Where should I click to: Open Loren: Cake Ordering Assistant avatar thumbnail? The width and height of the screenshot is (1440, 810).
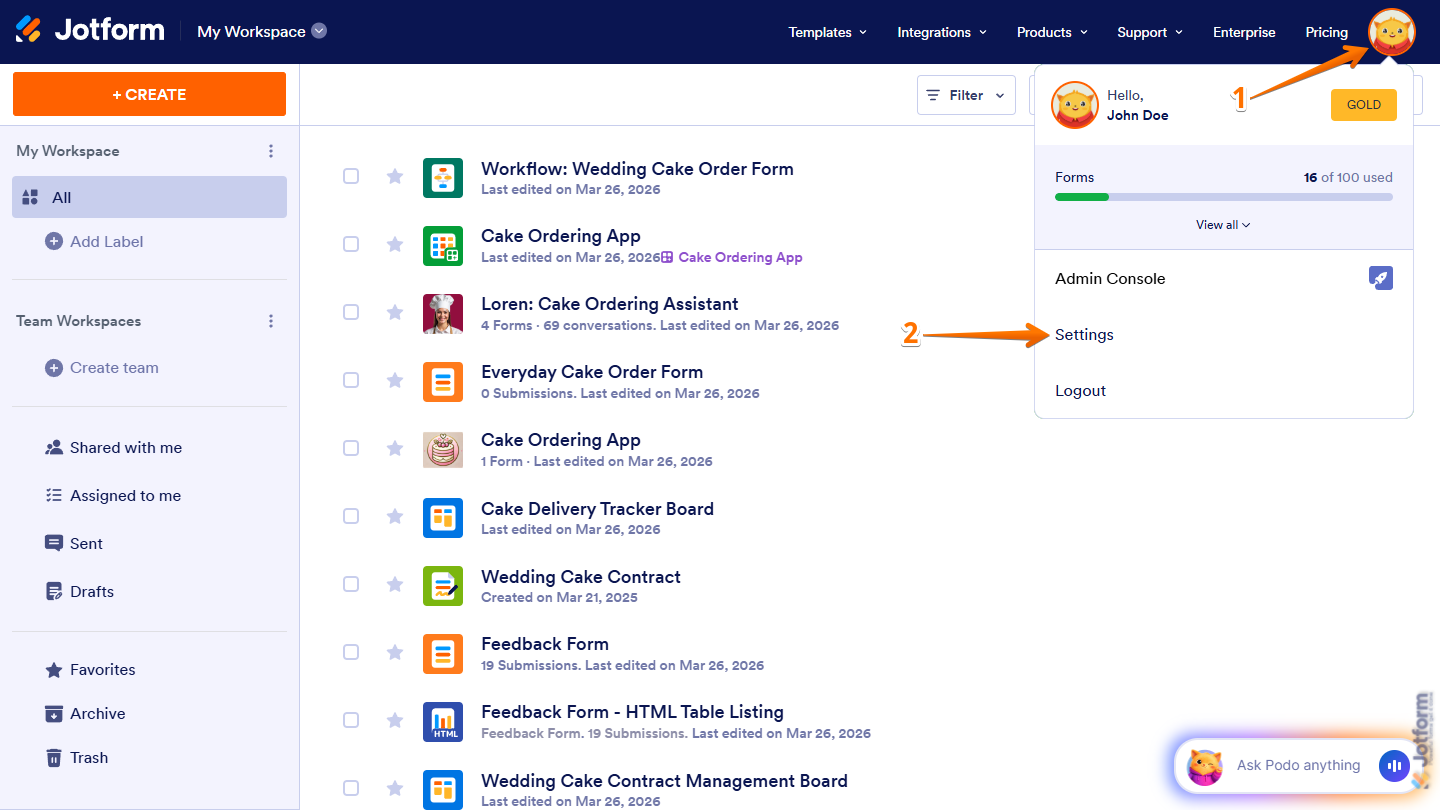tap(443, 314)
